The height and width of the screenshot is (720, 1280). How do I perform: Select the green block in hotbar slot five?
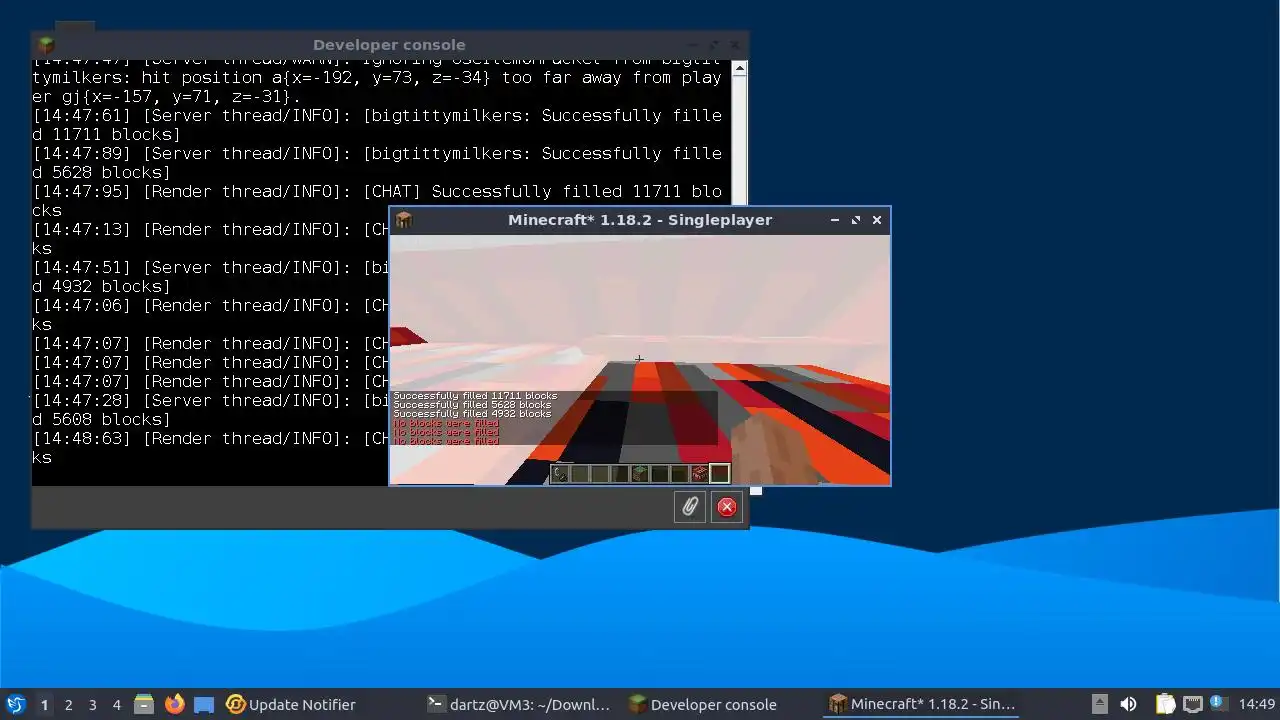tap(640, 473)
